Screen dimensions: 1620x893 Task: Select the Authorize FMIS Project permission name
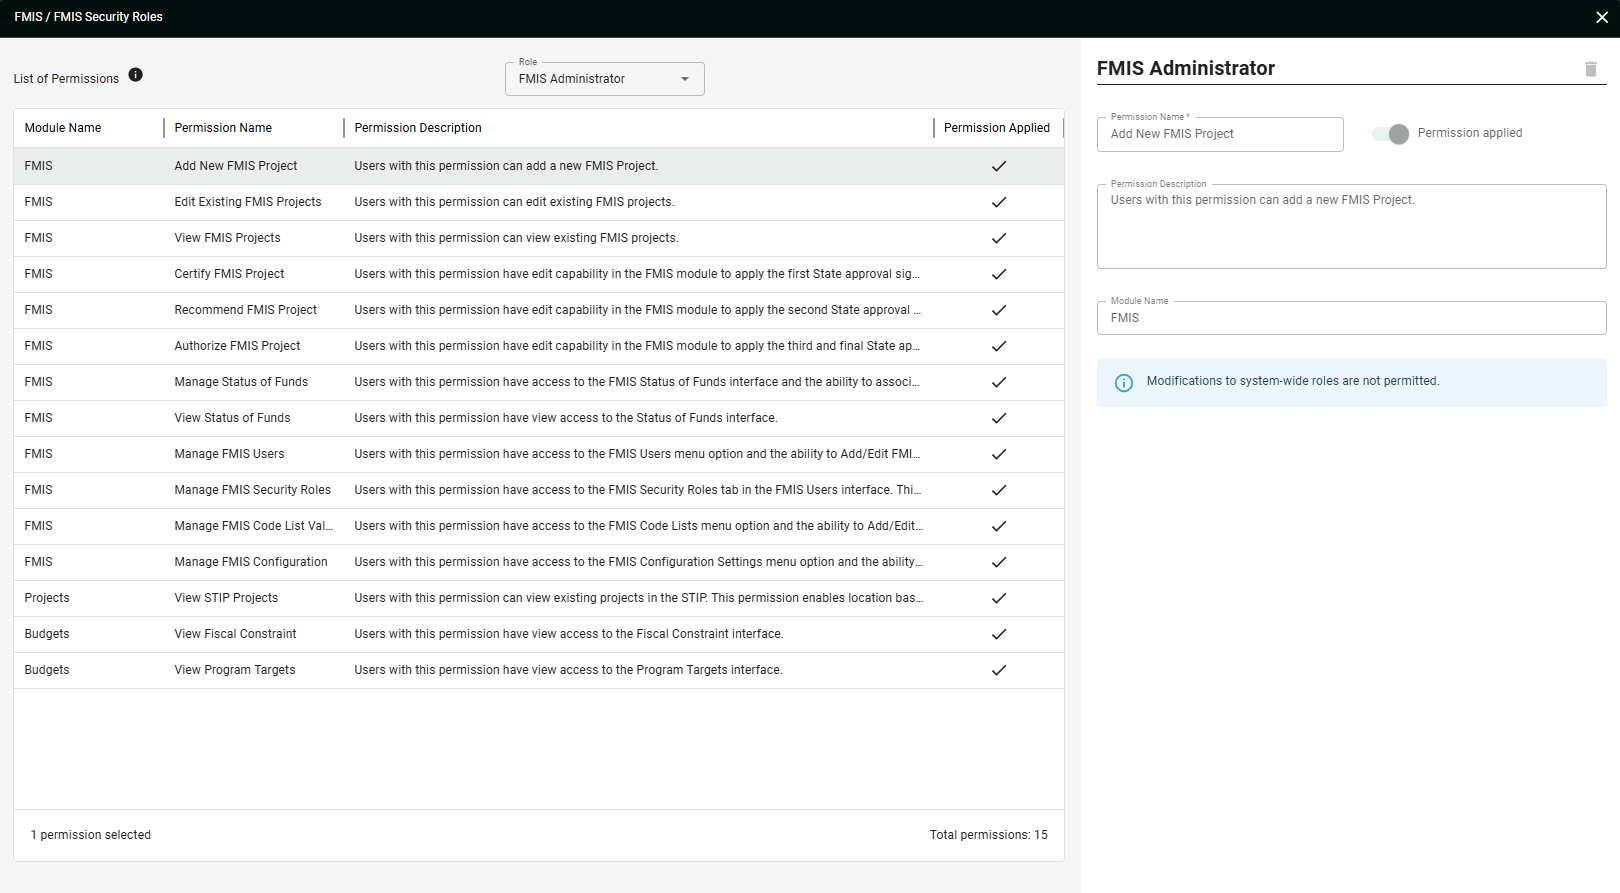[x=237, y=346]
